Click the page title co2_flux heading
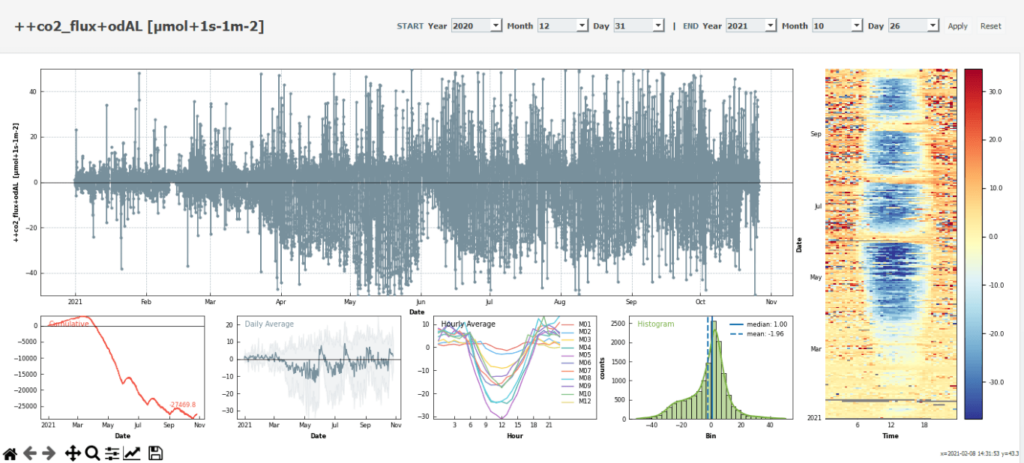 point(139,26)
